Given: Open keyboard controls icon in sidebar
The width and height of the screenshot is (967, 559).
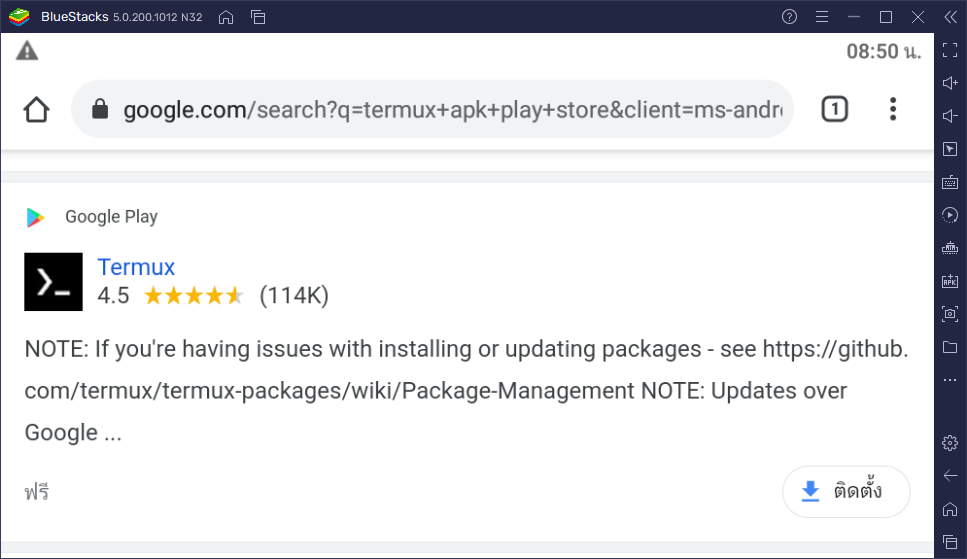Looking at the screenshot, I should (x=950, y=182).
